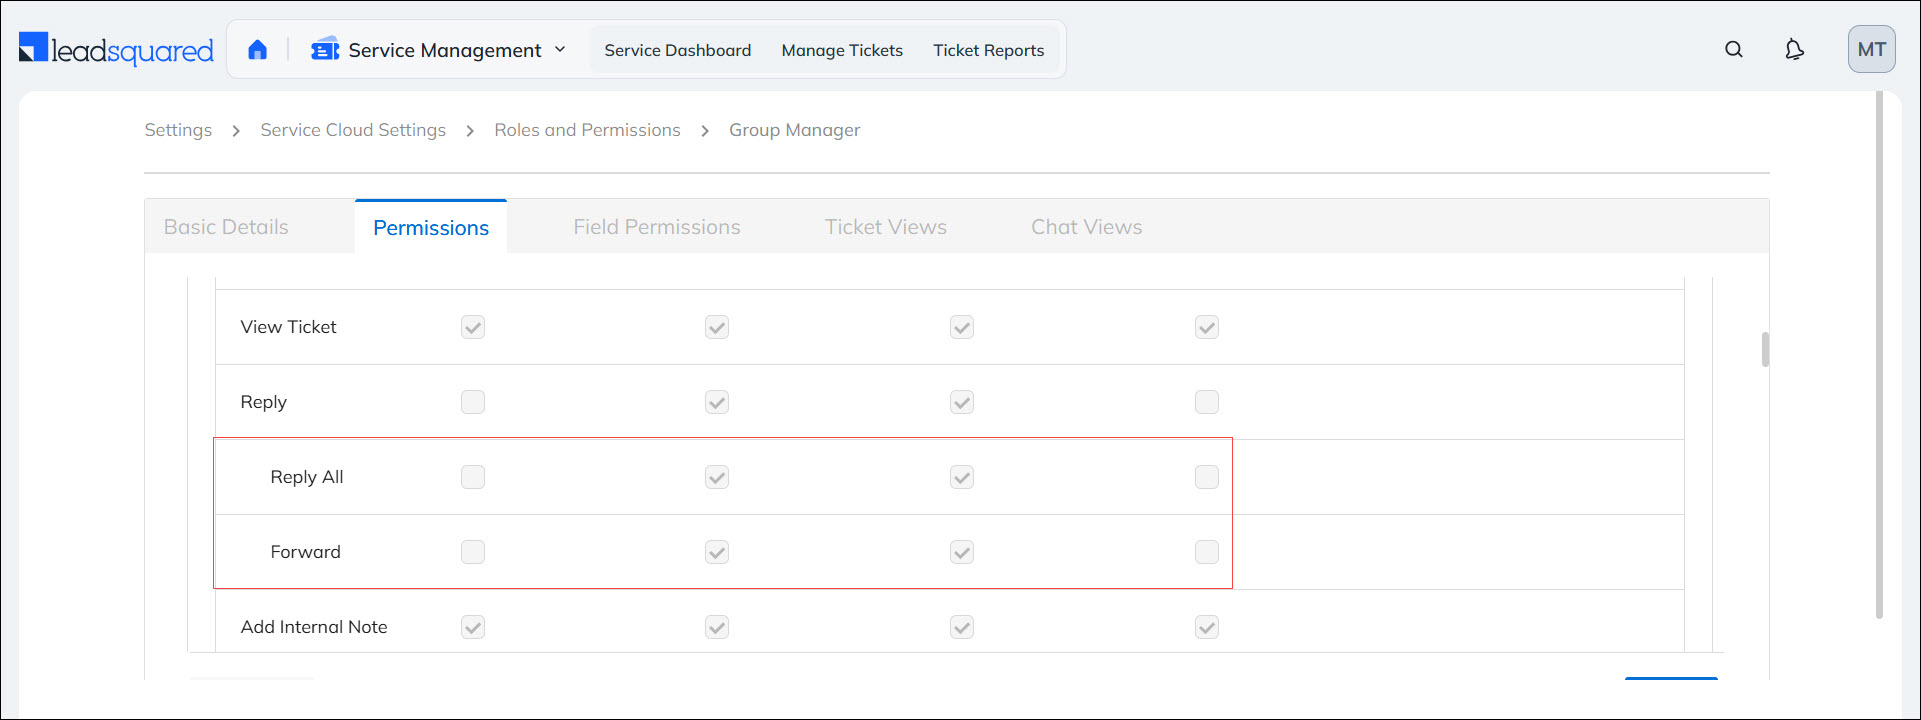The image size is (1921, 720).
Task: Click the Forward row label
Action: (x=305, y=552)
